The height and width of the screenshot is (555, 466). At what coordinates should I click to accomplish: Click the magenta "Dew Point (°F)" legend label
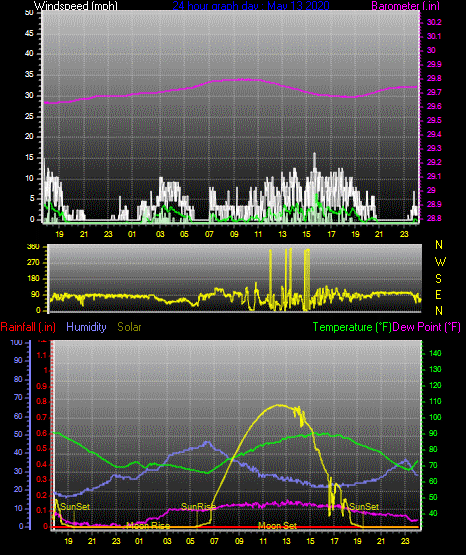pyautogui.click(x=427, y=327)
